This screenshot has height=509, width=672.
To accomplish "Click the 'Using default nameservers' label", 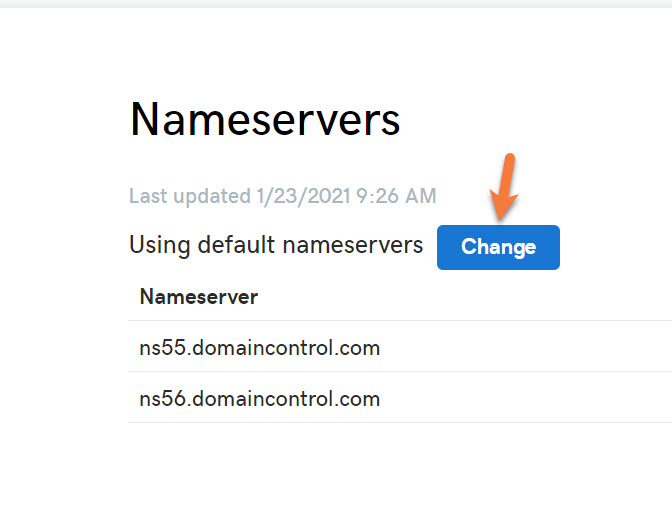I will pos(276,245).
